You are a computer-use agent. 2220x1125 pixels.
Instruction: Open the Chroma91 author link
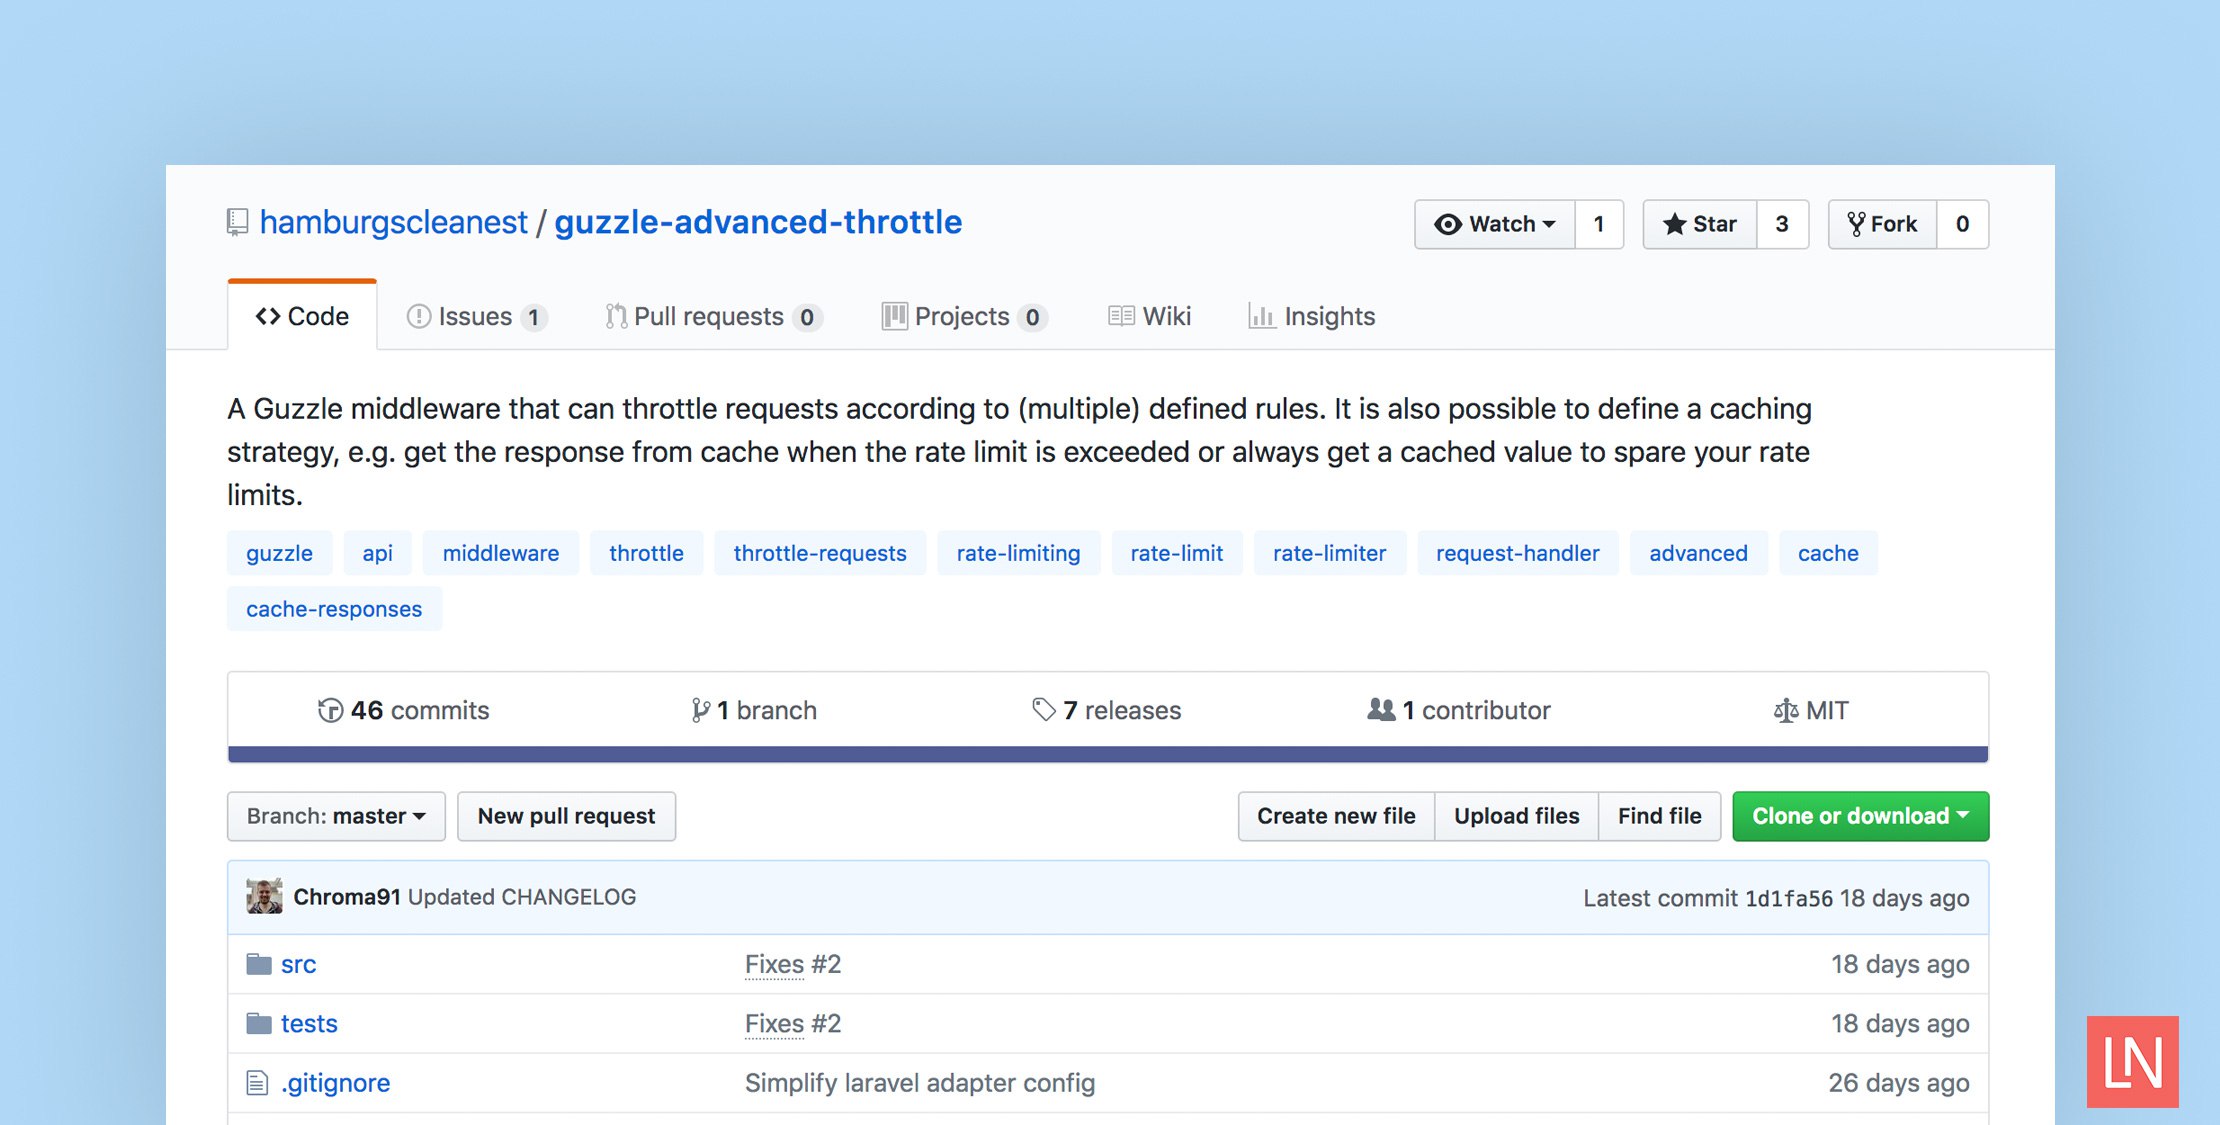[x=347, y=897]
